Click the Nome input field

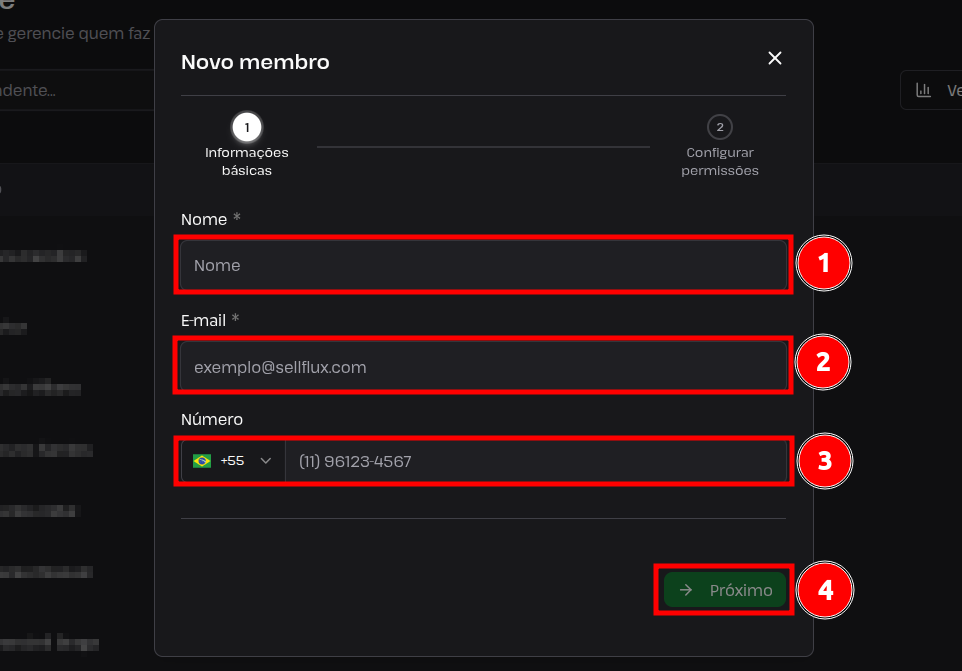point(483,265)
